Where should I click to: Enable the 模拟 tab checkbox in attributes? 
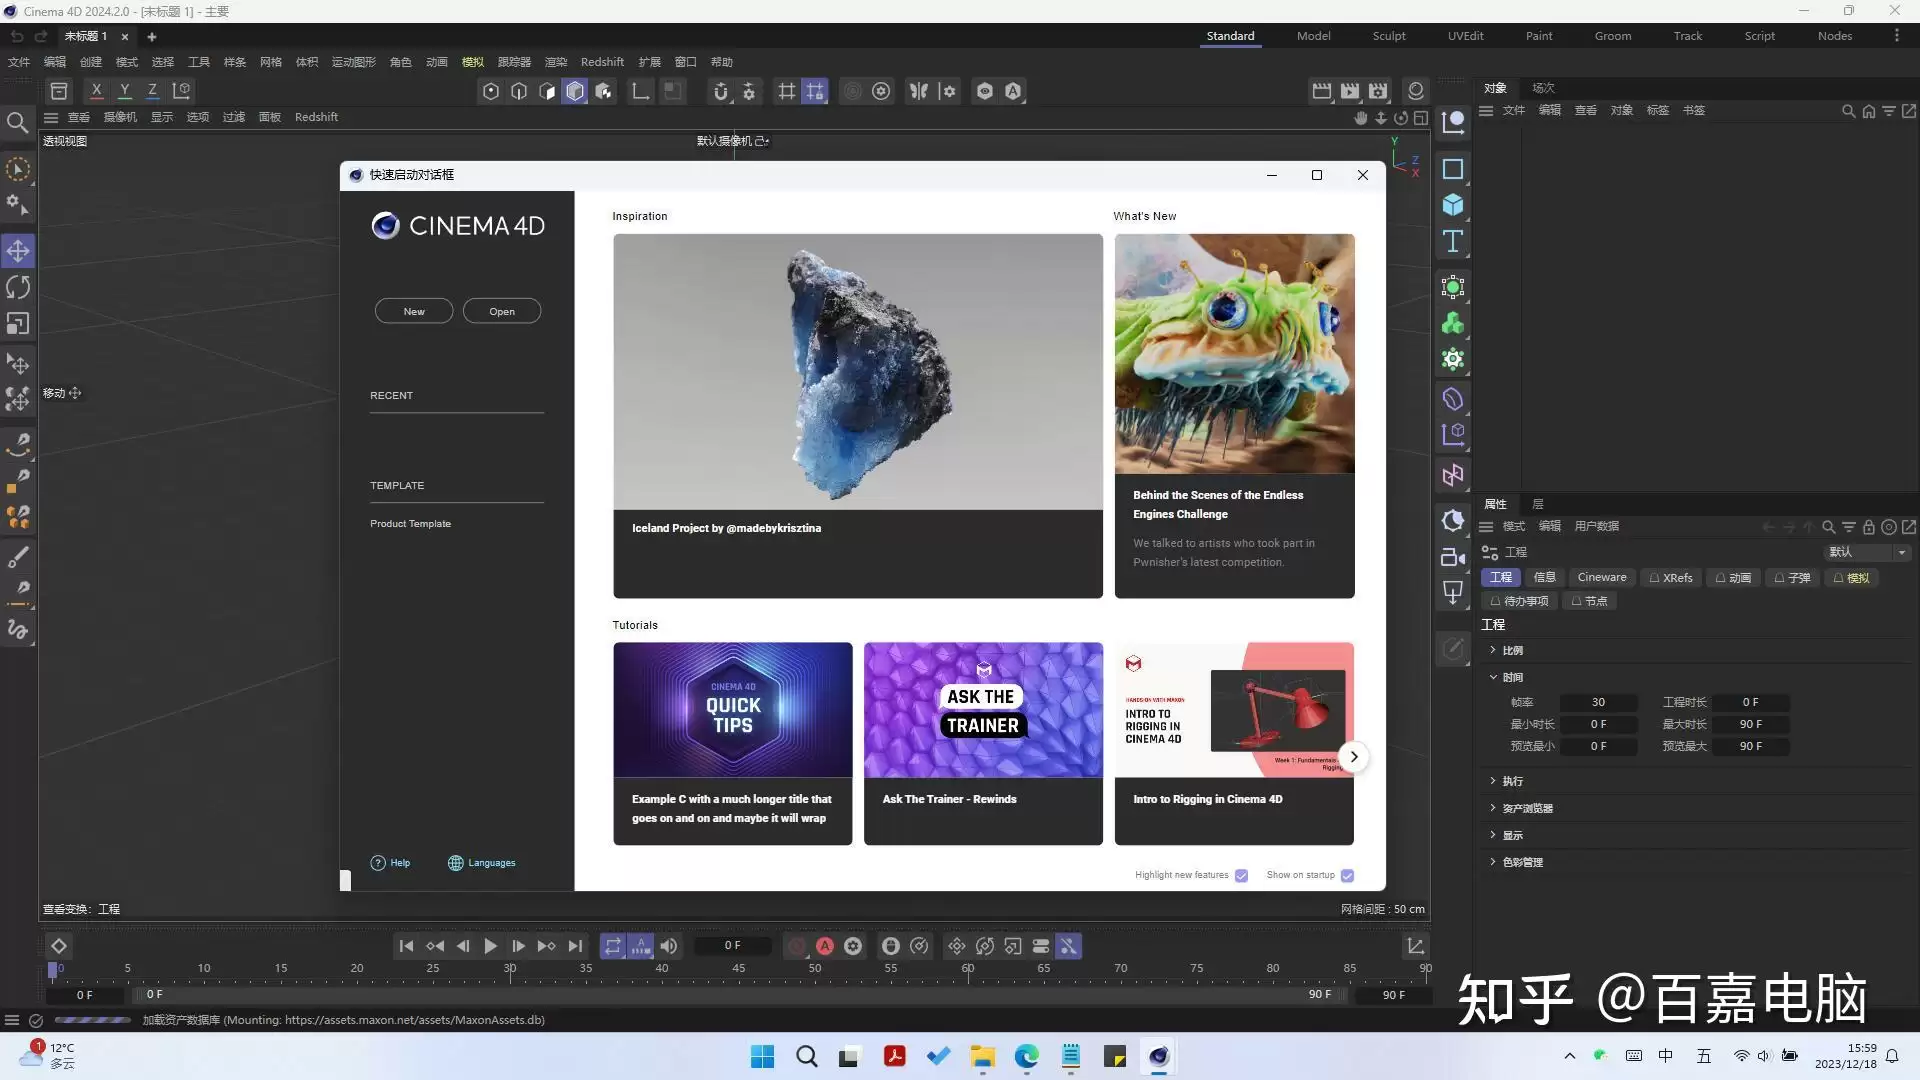pyautogui.click(x=1839, y=578)
